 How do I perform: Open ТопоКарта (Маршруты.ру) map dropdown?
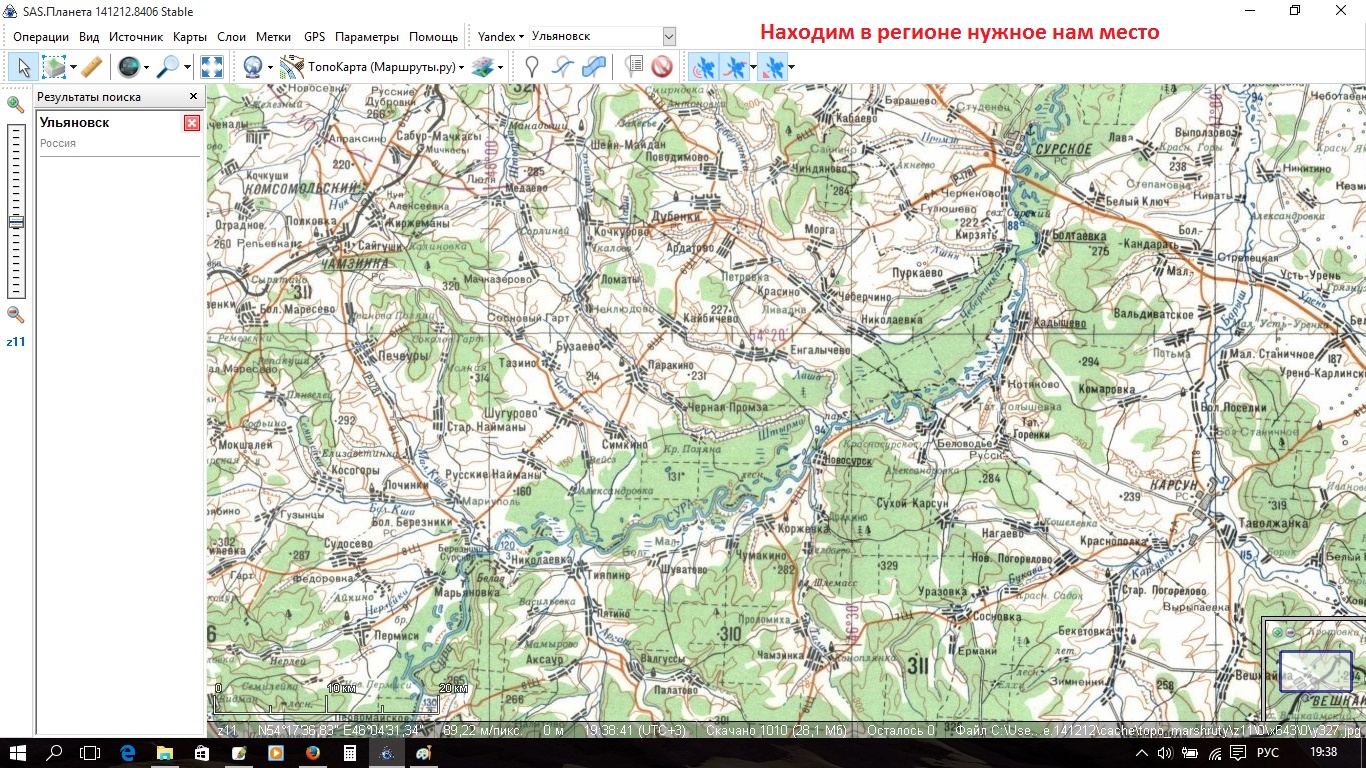pyautogui.click(x=372, y=67)
